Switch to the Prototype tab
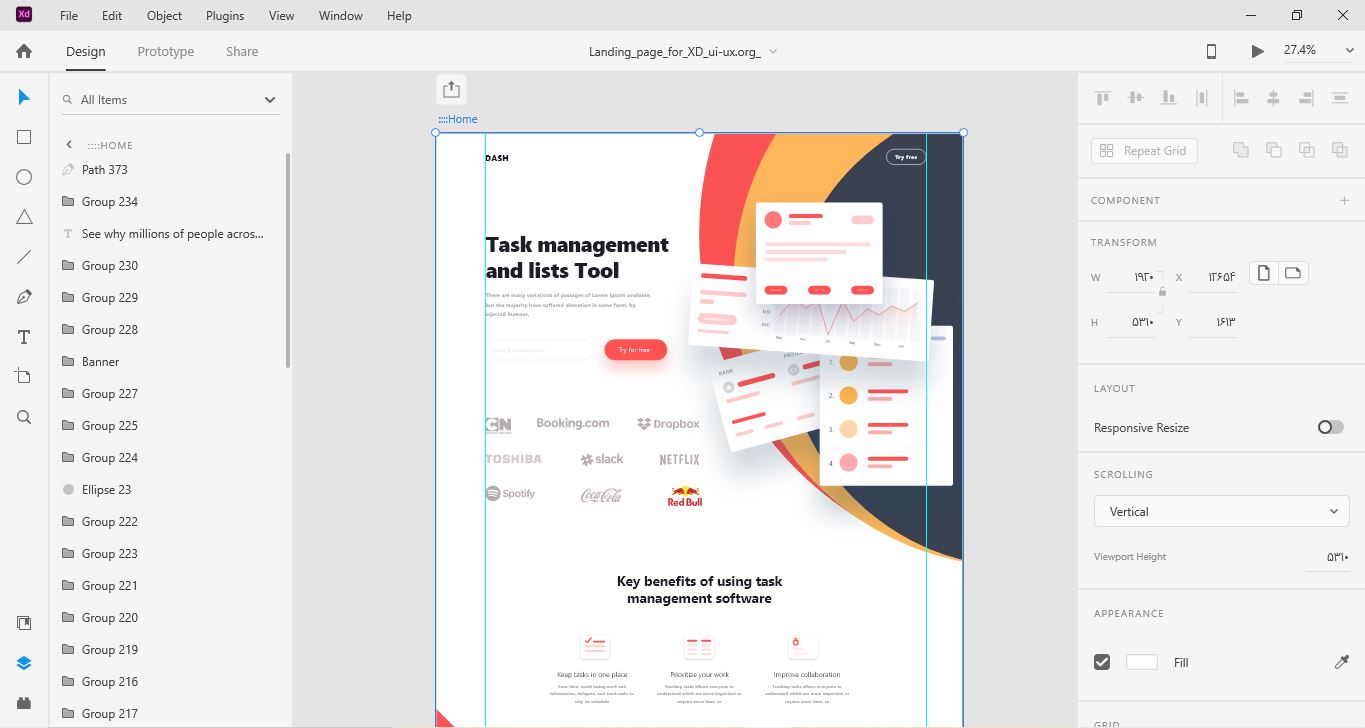The height and width of the screenshot is (728, 1365). [166, 51]
